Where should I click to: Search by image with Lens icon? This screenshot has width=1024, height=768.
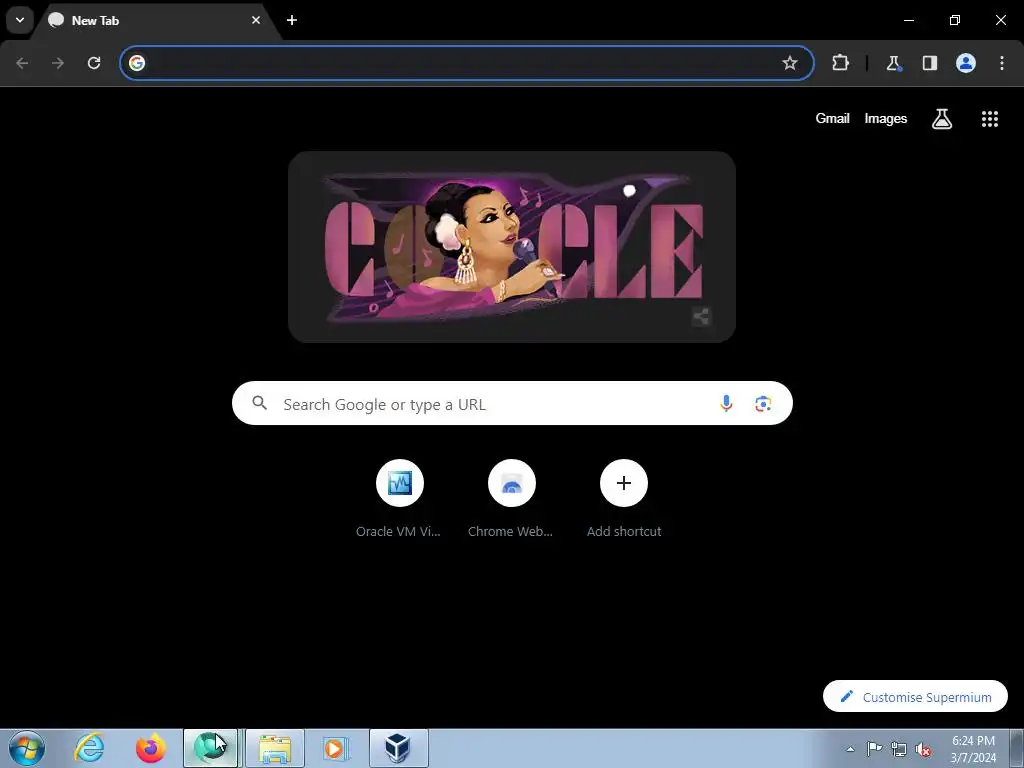coord(763,404)
